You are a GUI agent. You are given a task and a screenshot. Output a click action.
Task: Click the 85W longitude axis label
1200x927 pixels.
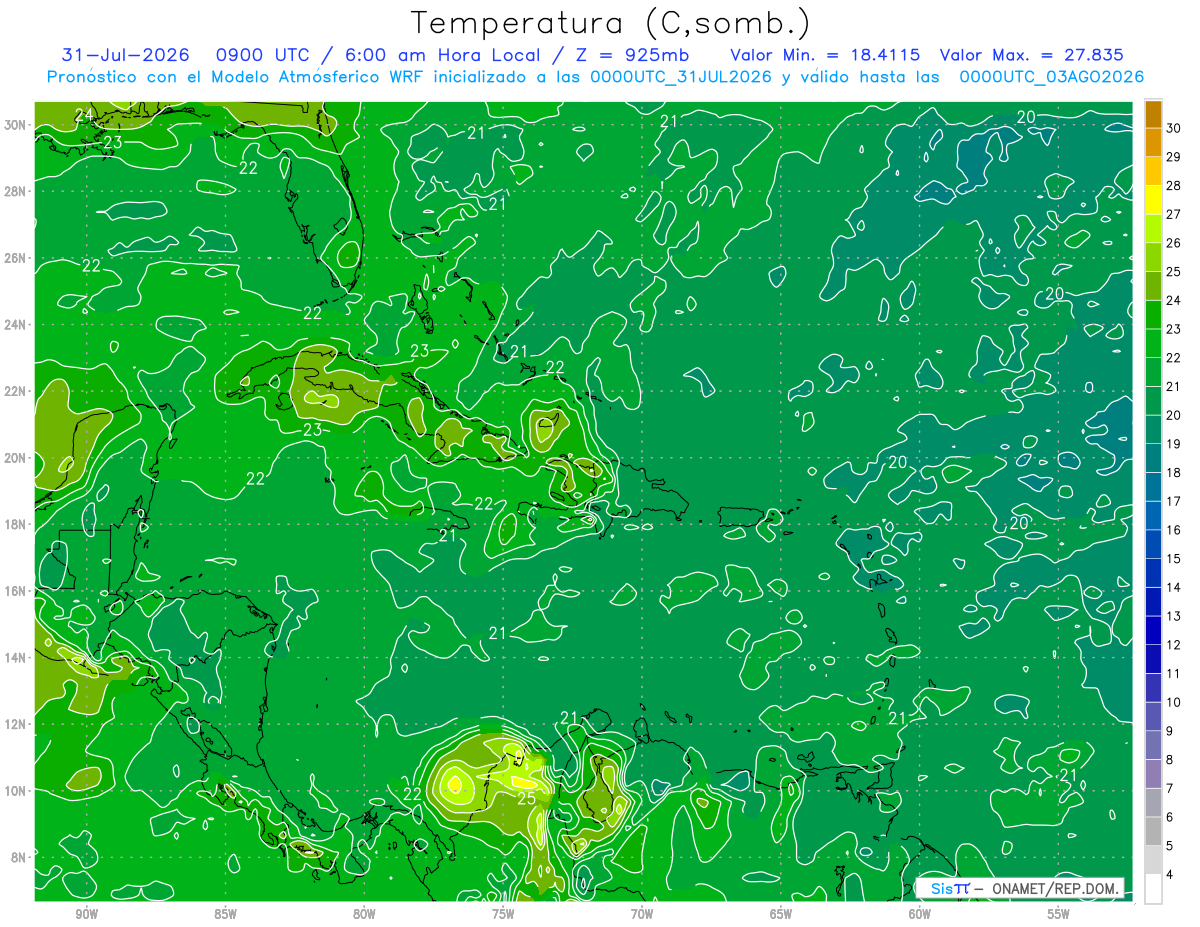point(225,914)
